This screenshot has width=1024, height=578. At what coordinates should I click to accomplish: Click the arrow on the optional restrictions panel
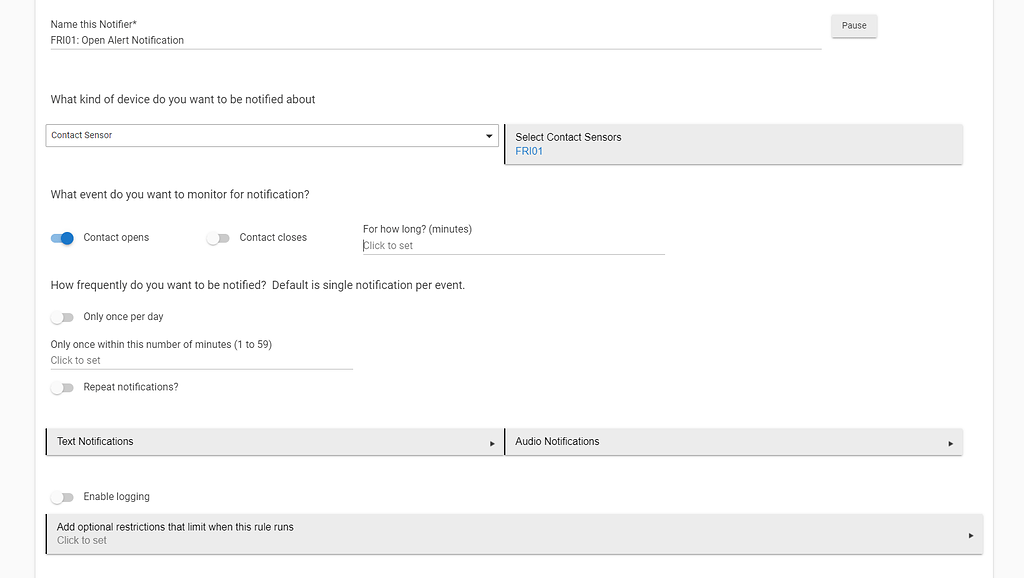(x=970, y=534)
